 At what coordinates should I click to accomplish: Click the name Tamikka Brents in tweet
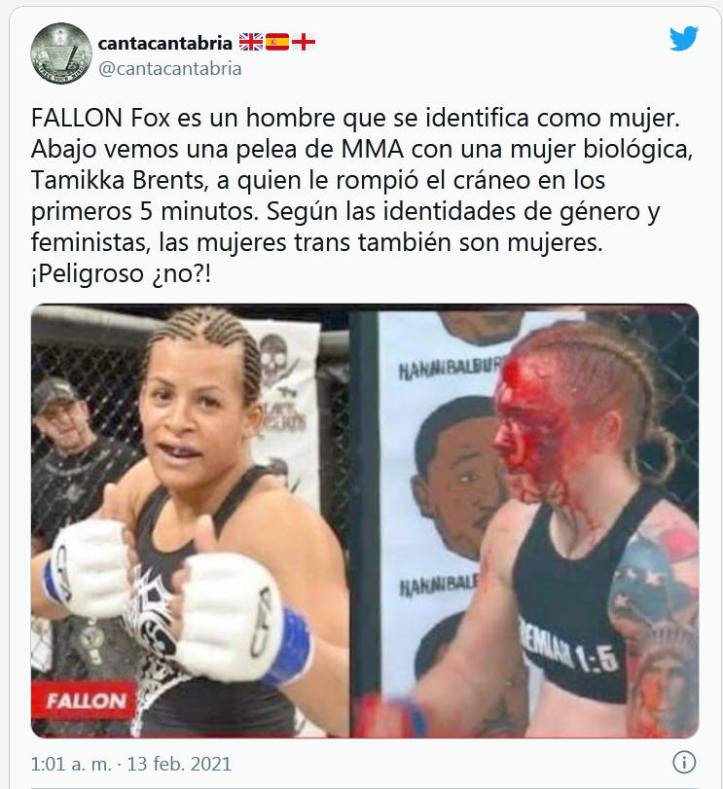click(117, 180)
